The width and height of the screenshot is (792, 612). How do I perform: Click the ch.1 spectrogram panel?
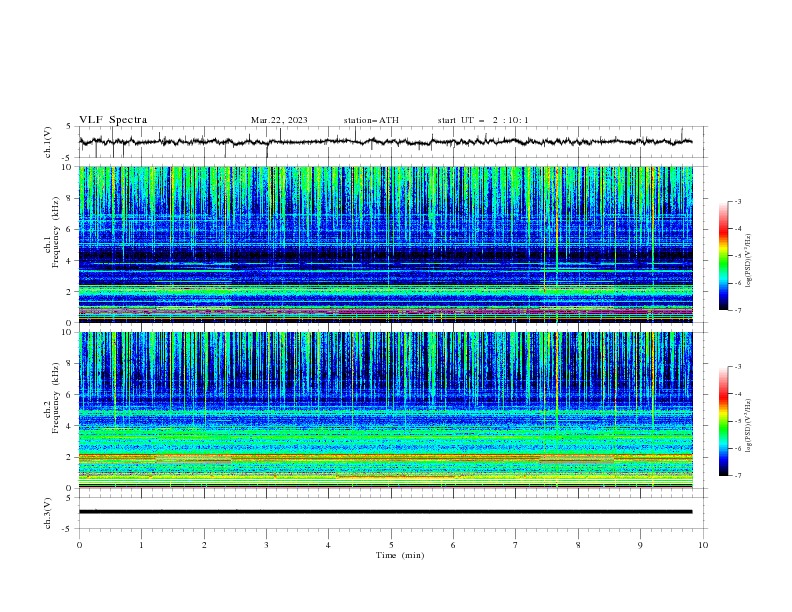385,244
